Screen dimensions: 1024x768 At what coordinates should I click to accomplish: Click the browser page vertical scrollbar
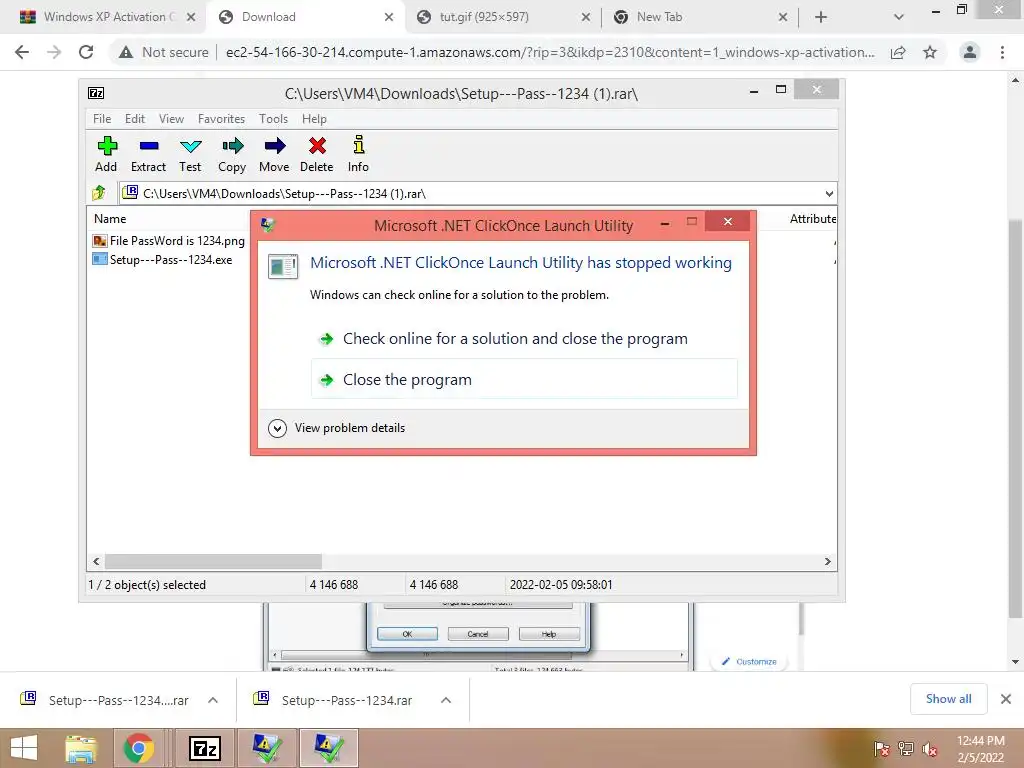[x=1015, y=418]
